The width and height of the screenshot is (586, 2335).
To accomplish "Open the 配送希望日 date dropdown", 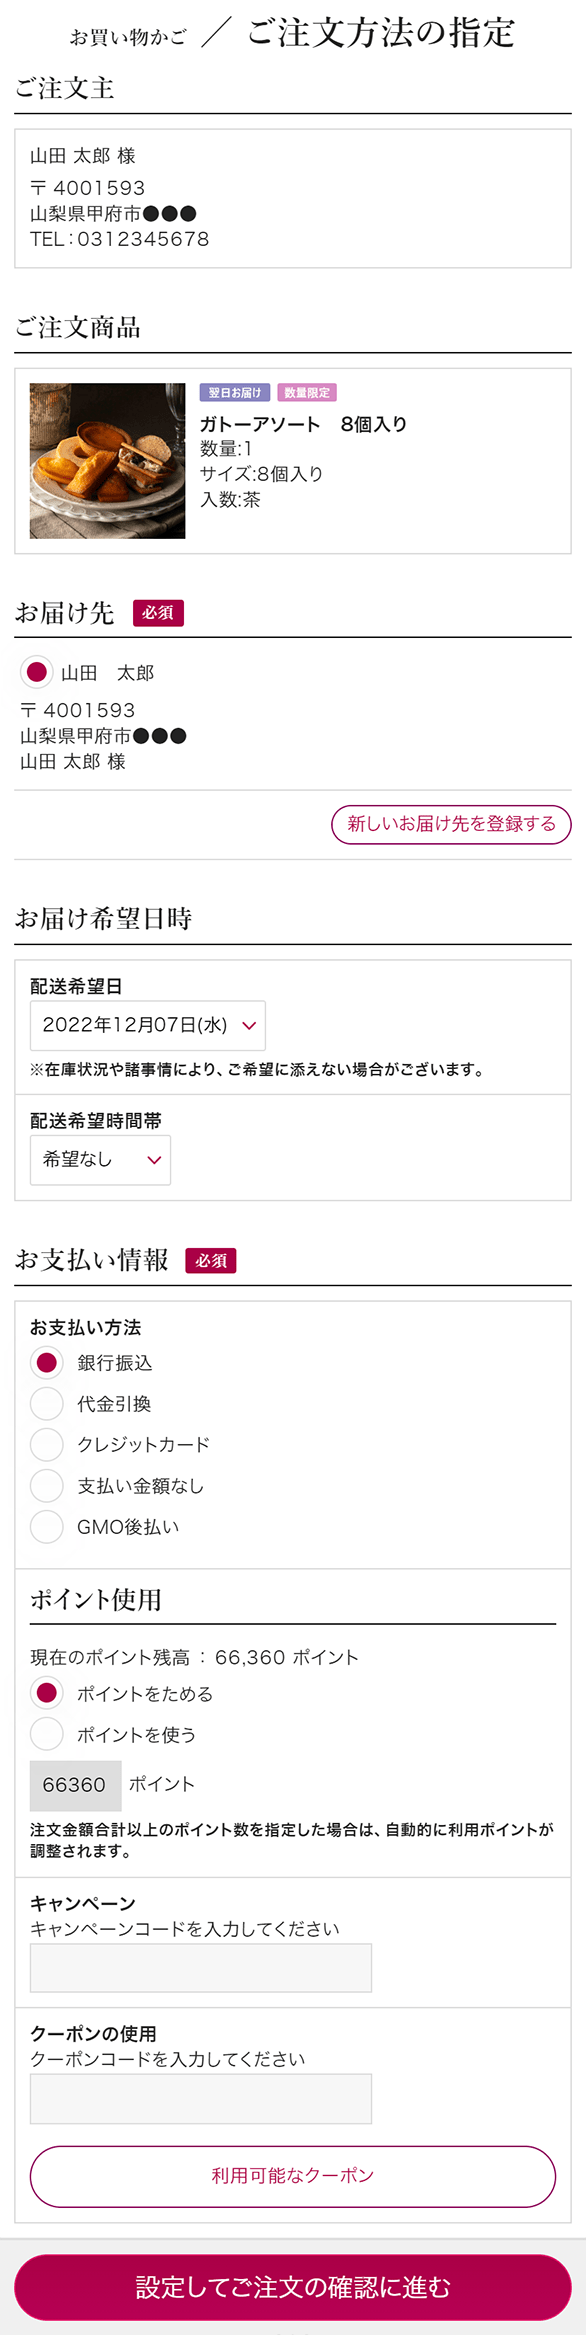I will 148,1025.
